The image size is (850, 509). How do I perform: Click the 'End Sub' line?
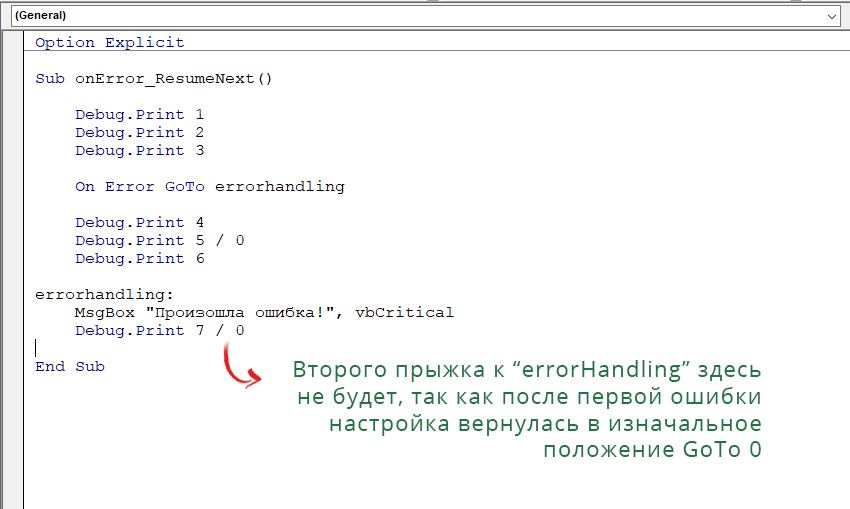pos(70,366)
